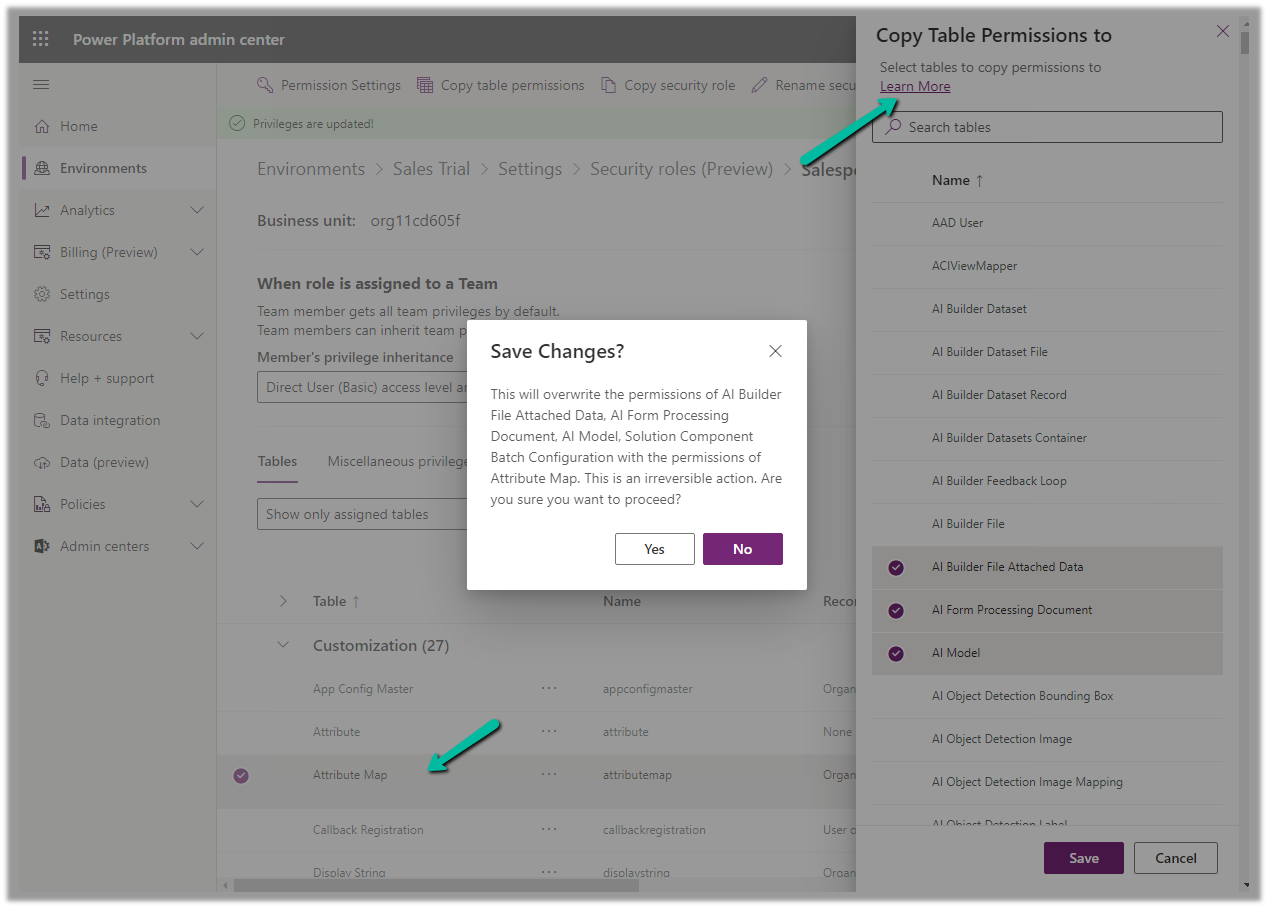Click the Save button in the panel

coord(1084,858)
